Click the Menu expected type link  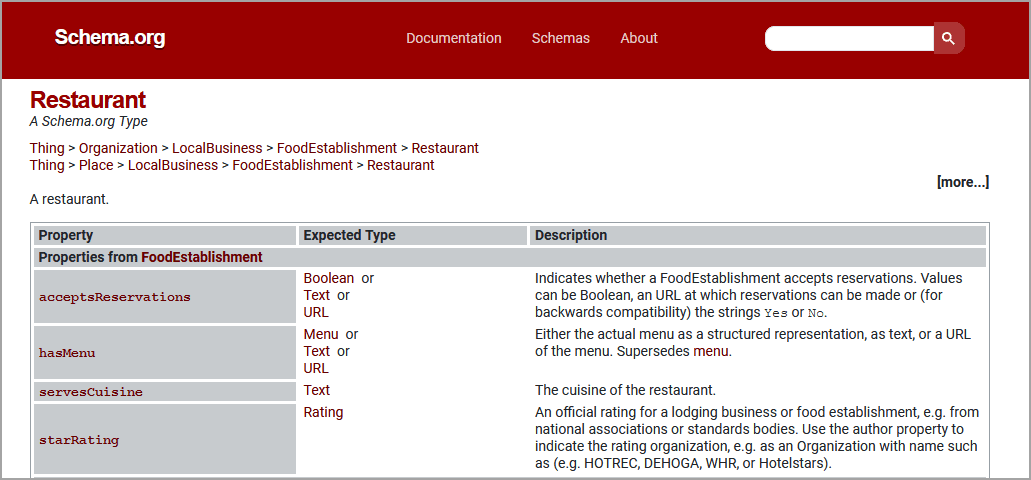[321, 334]
